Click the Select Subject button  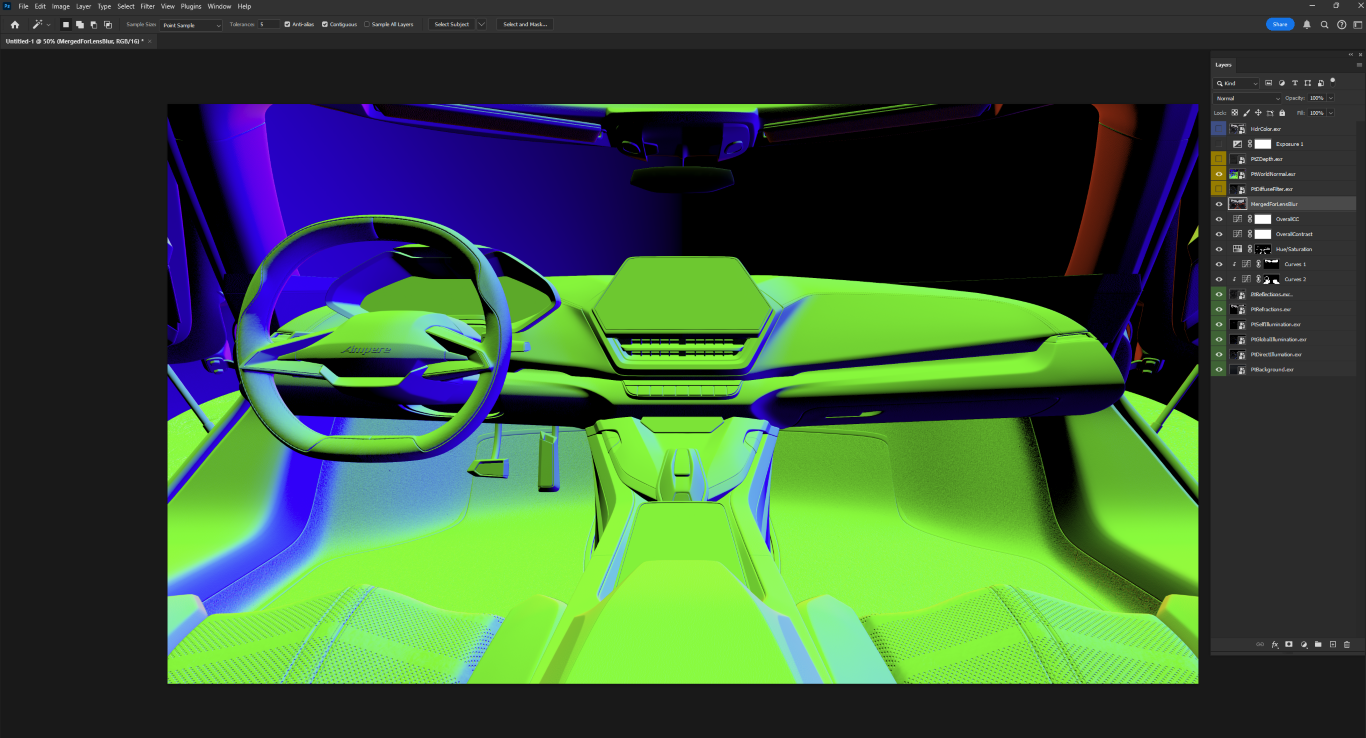[x=451, y=24]
